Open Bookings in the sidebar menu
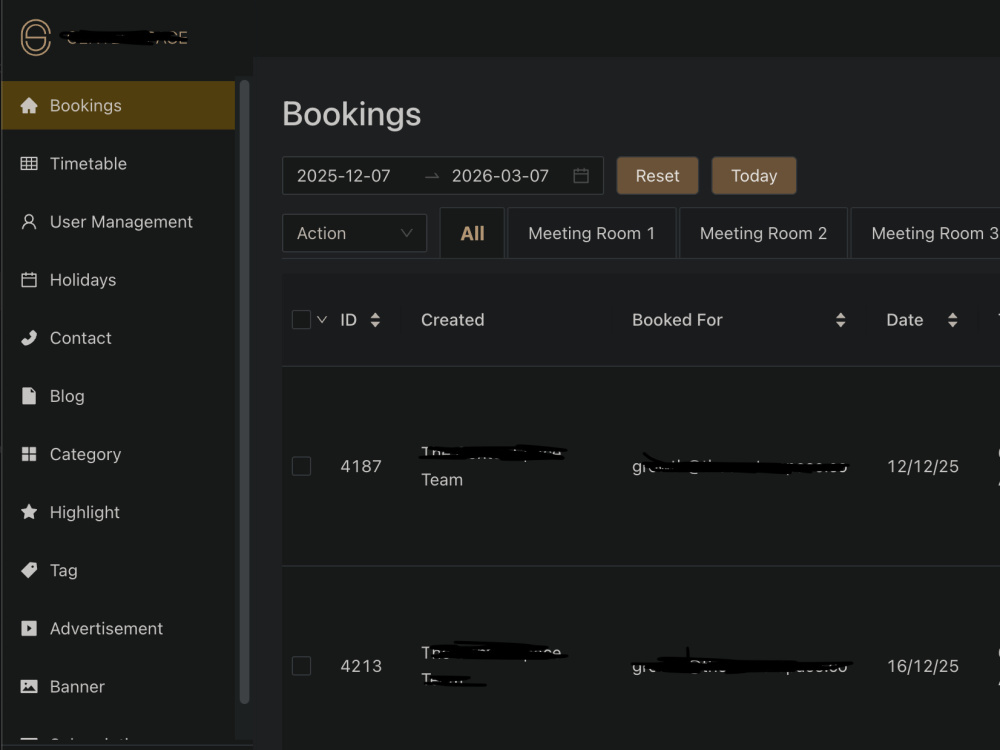This screenshot has height=750, width=1000. coord(119,105)
